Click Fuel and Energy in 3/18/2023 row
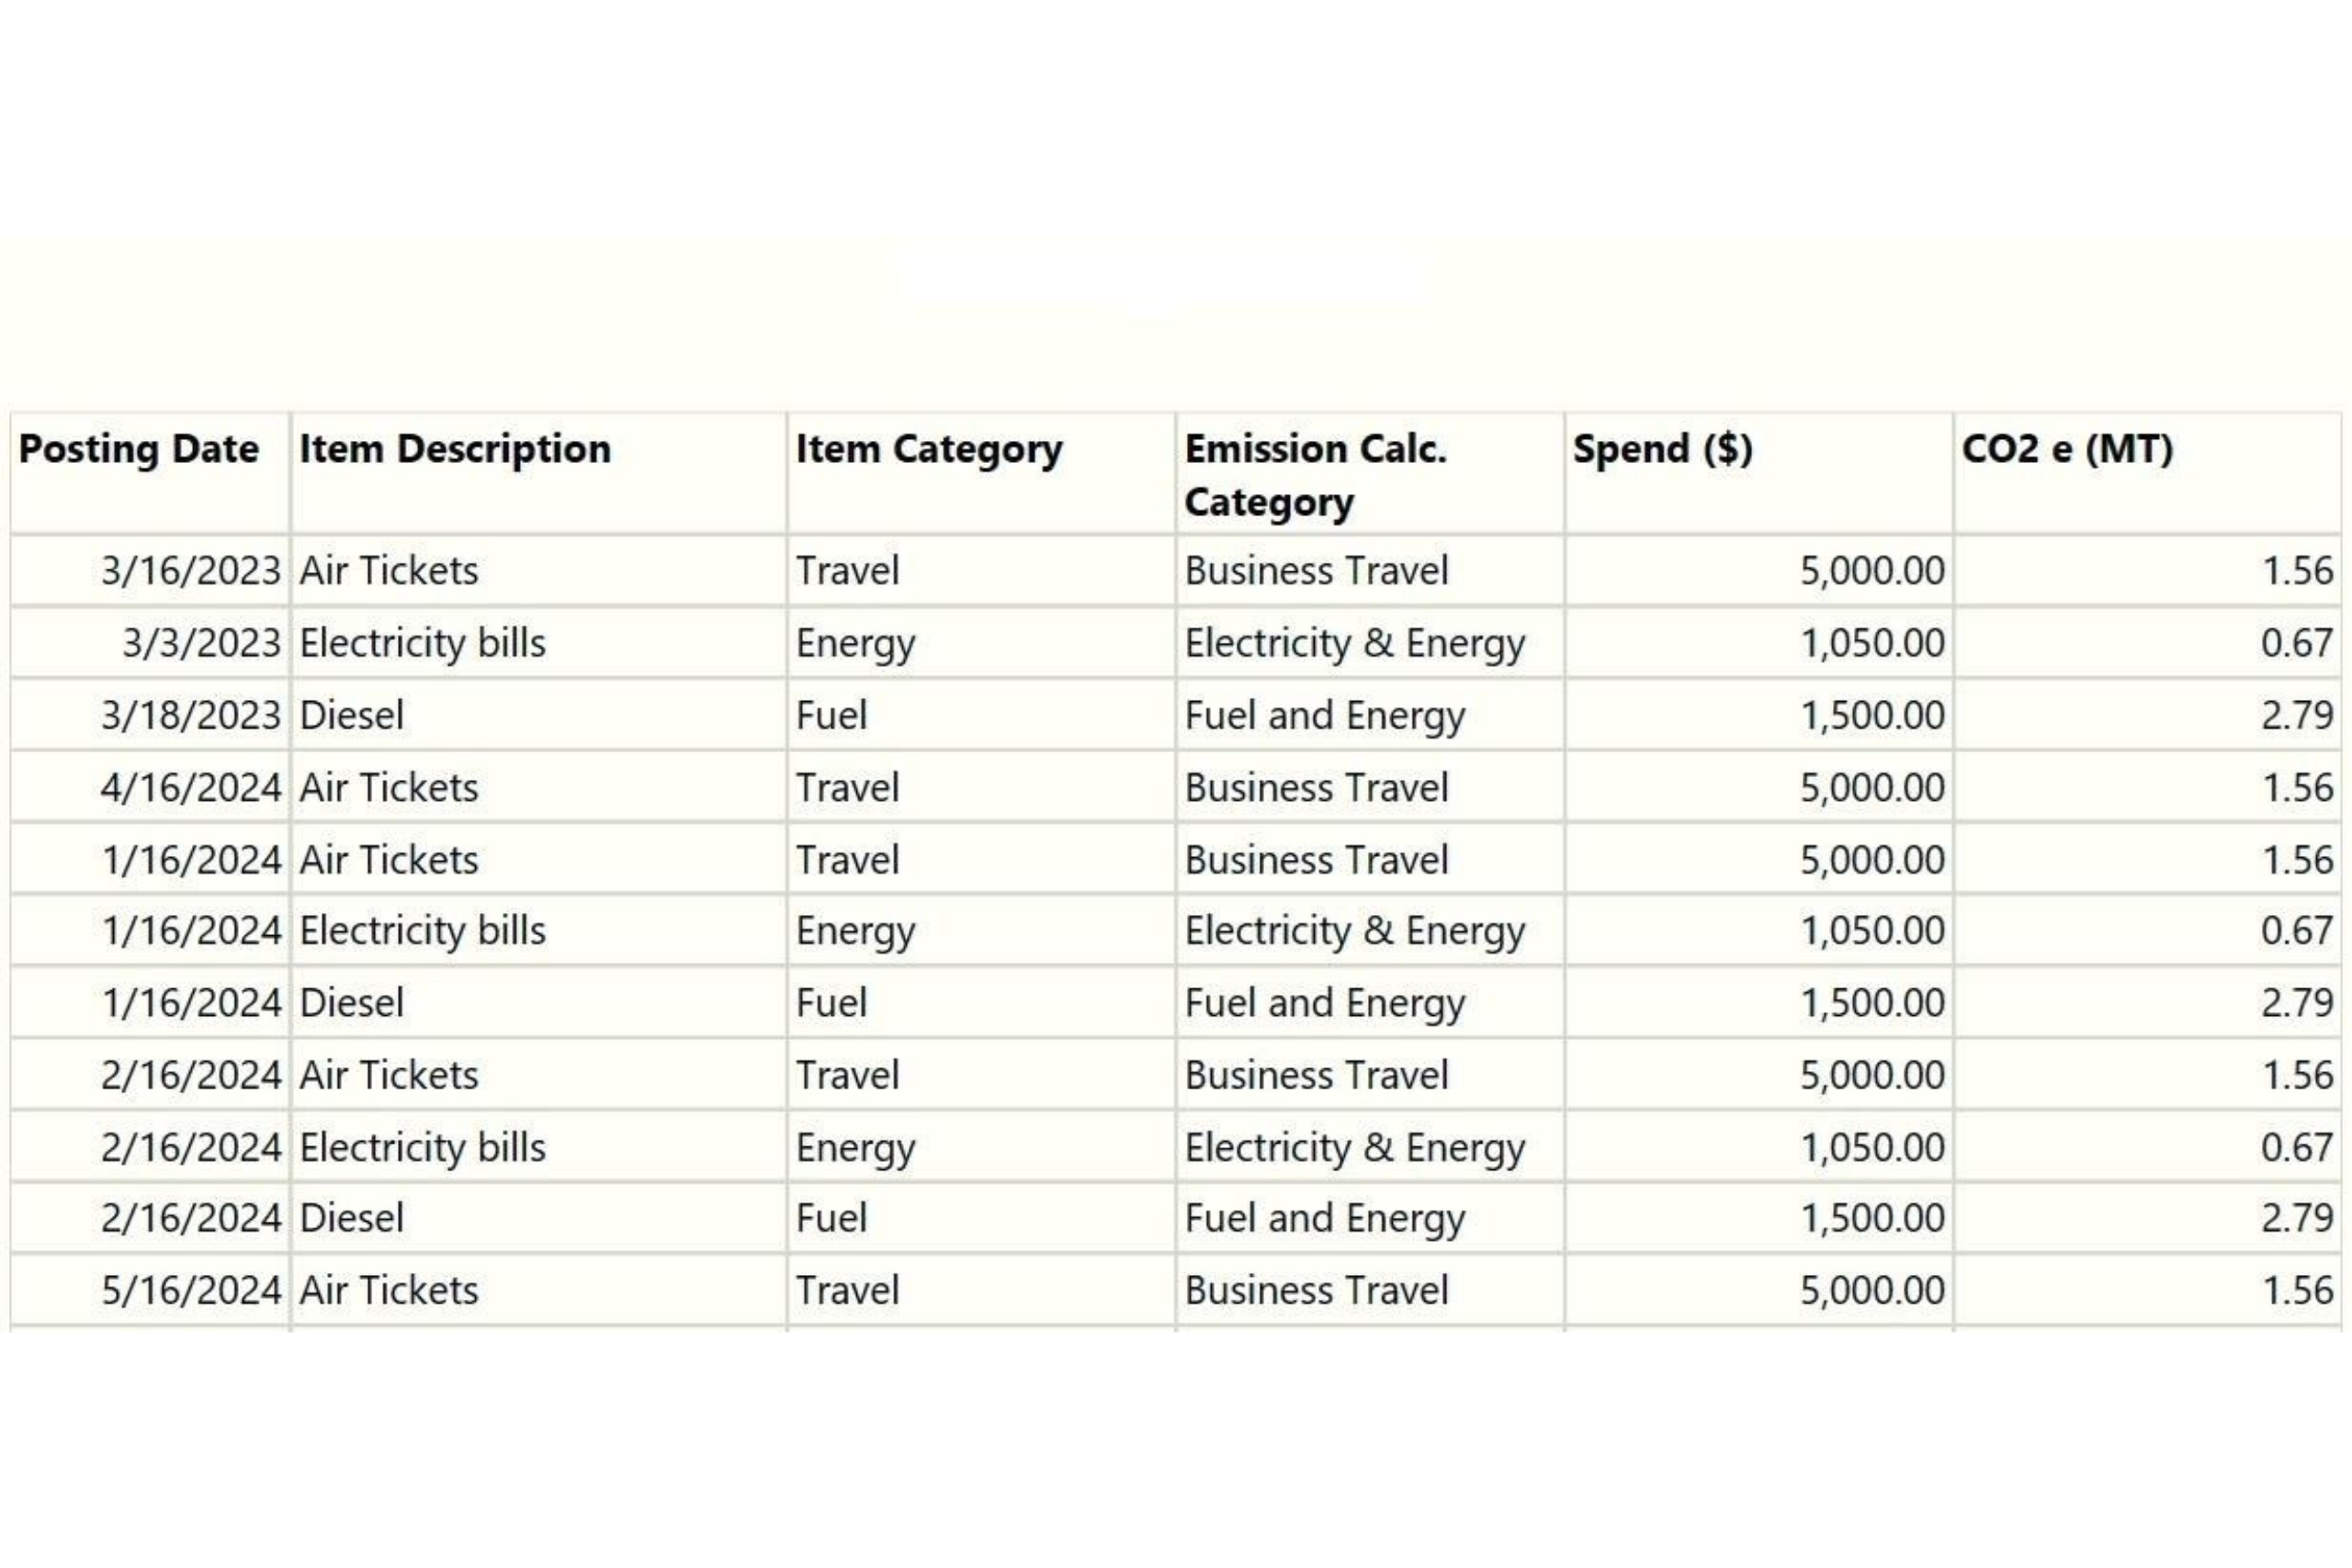Screen dimensions: 2352x1568 point(1324,716)
